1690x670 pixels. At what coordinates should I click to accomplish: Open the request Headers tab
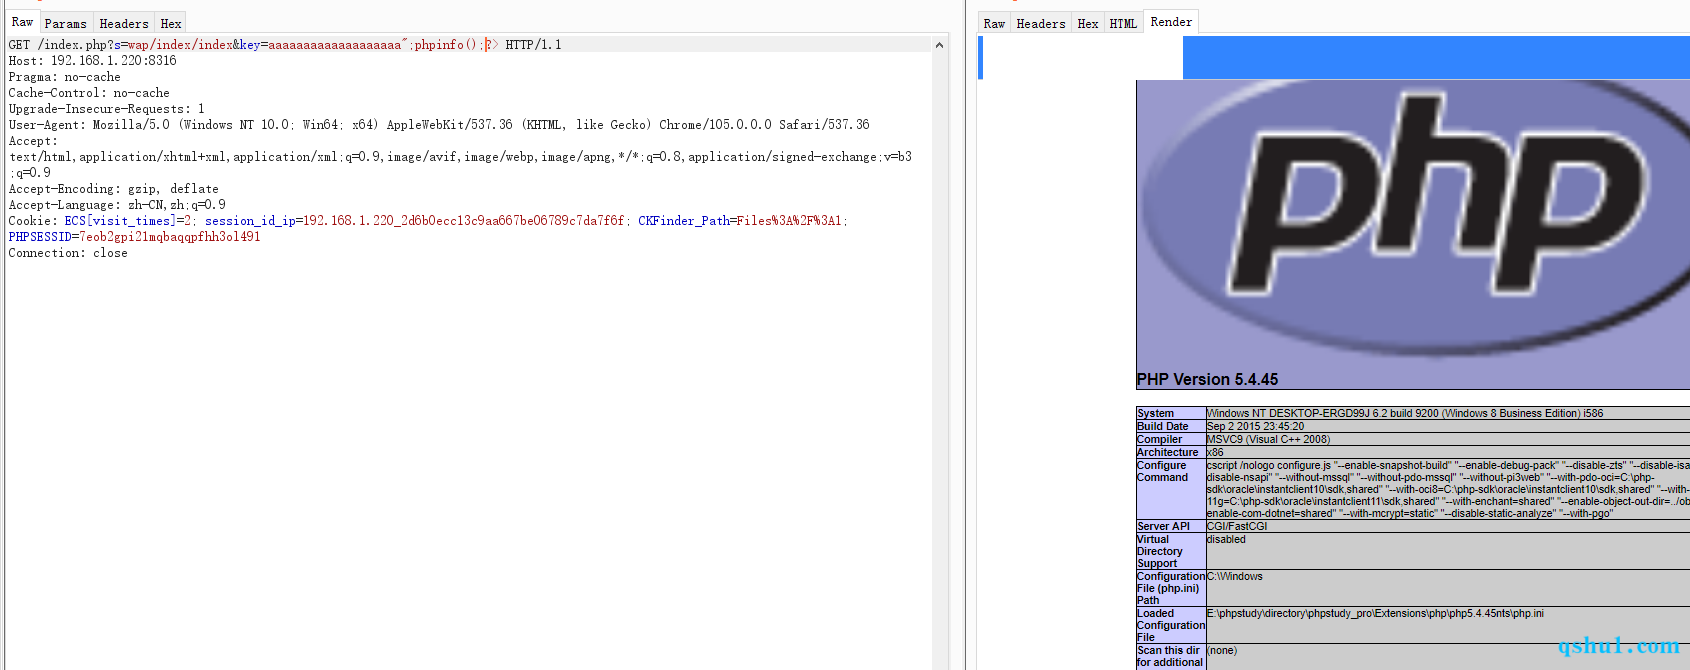point(124,23)
